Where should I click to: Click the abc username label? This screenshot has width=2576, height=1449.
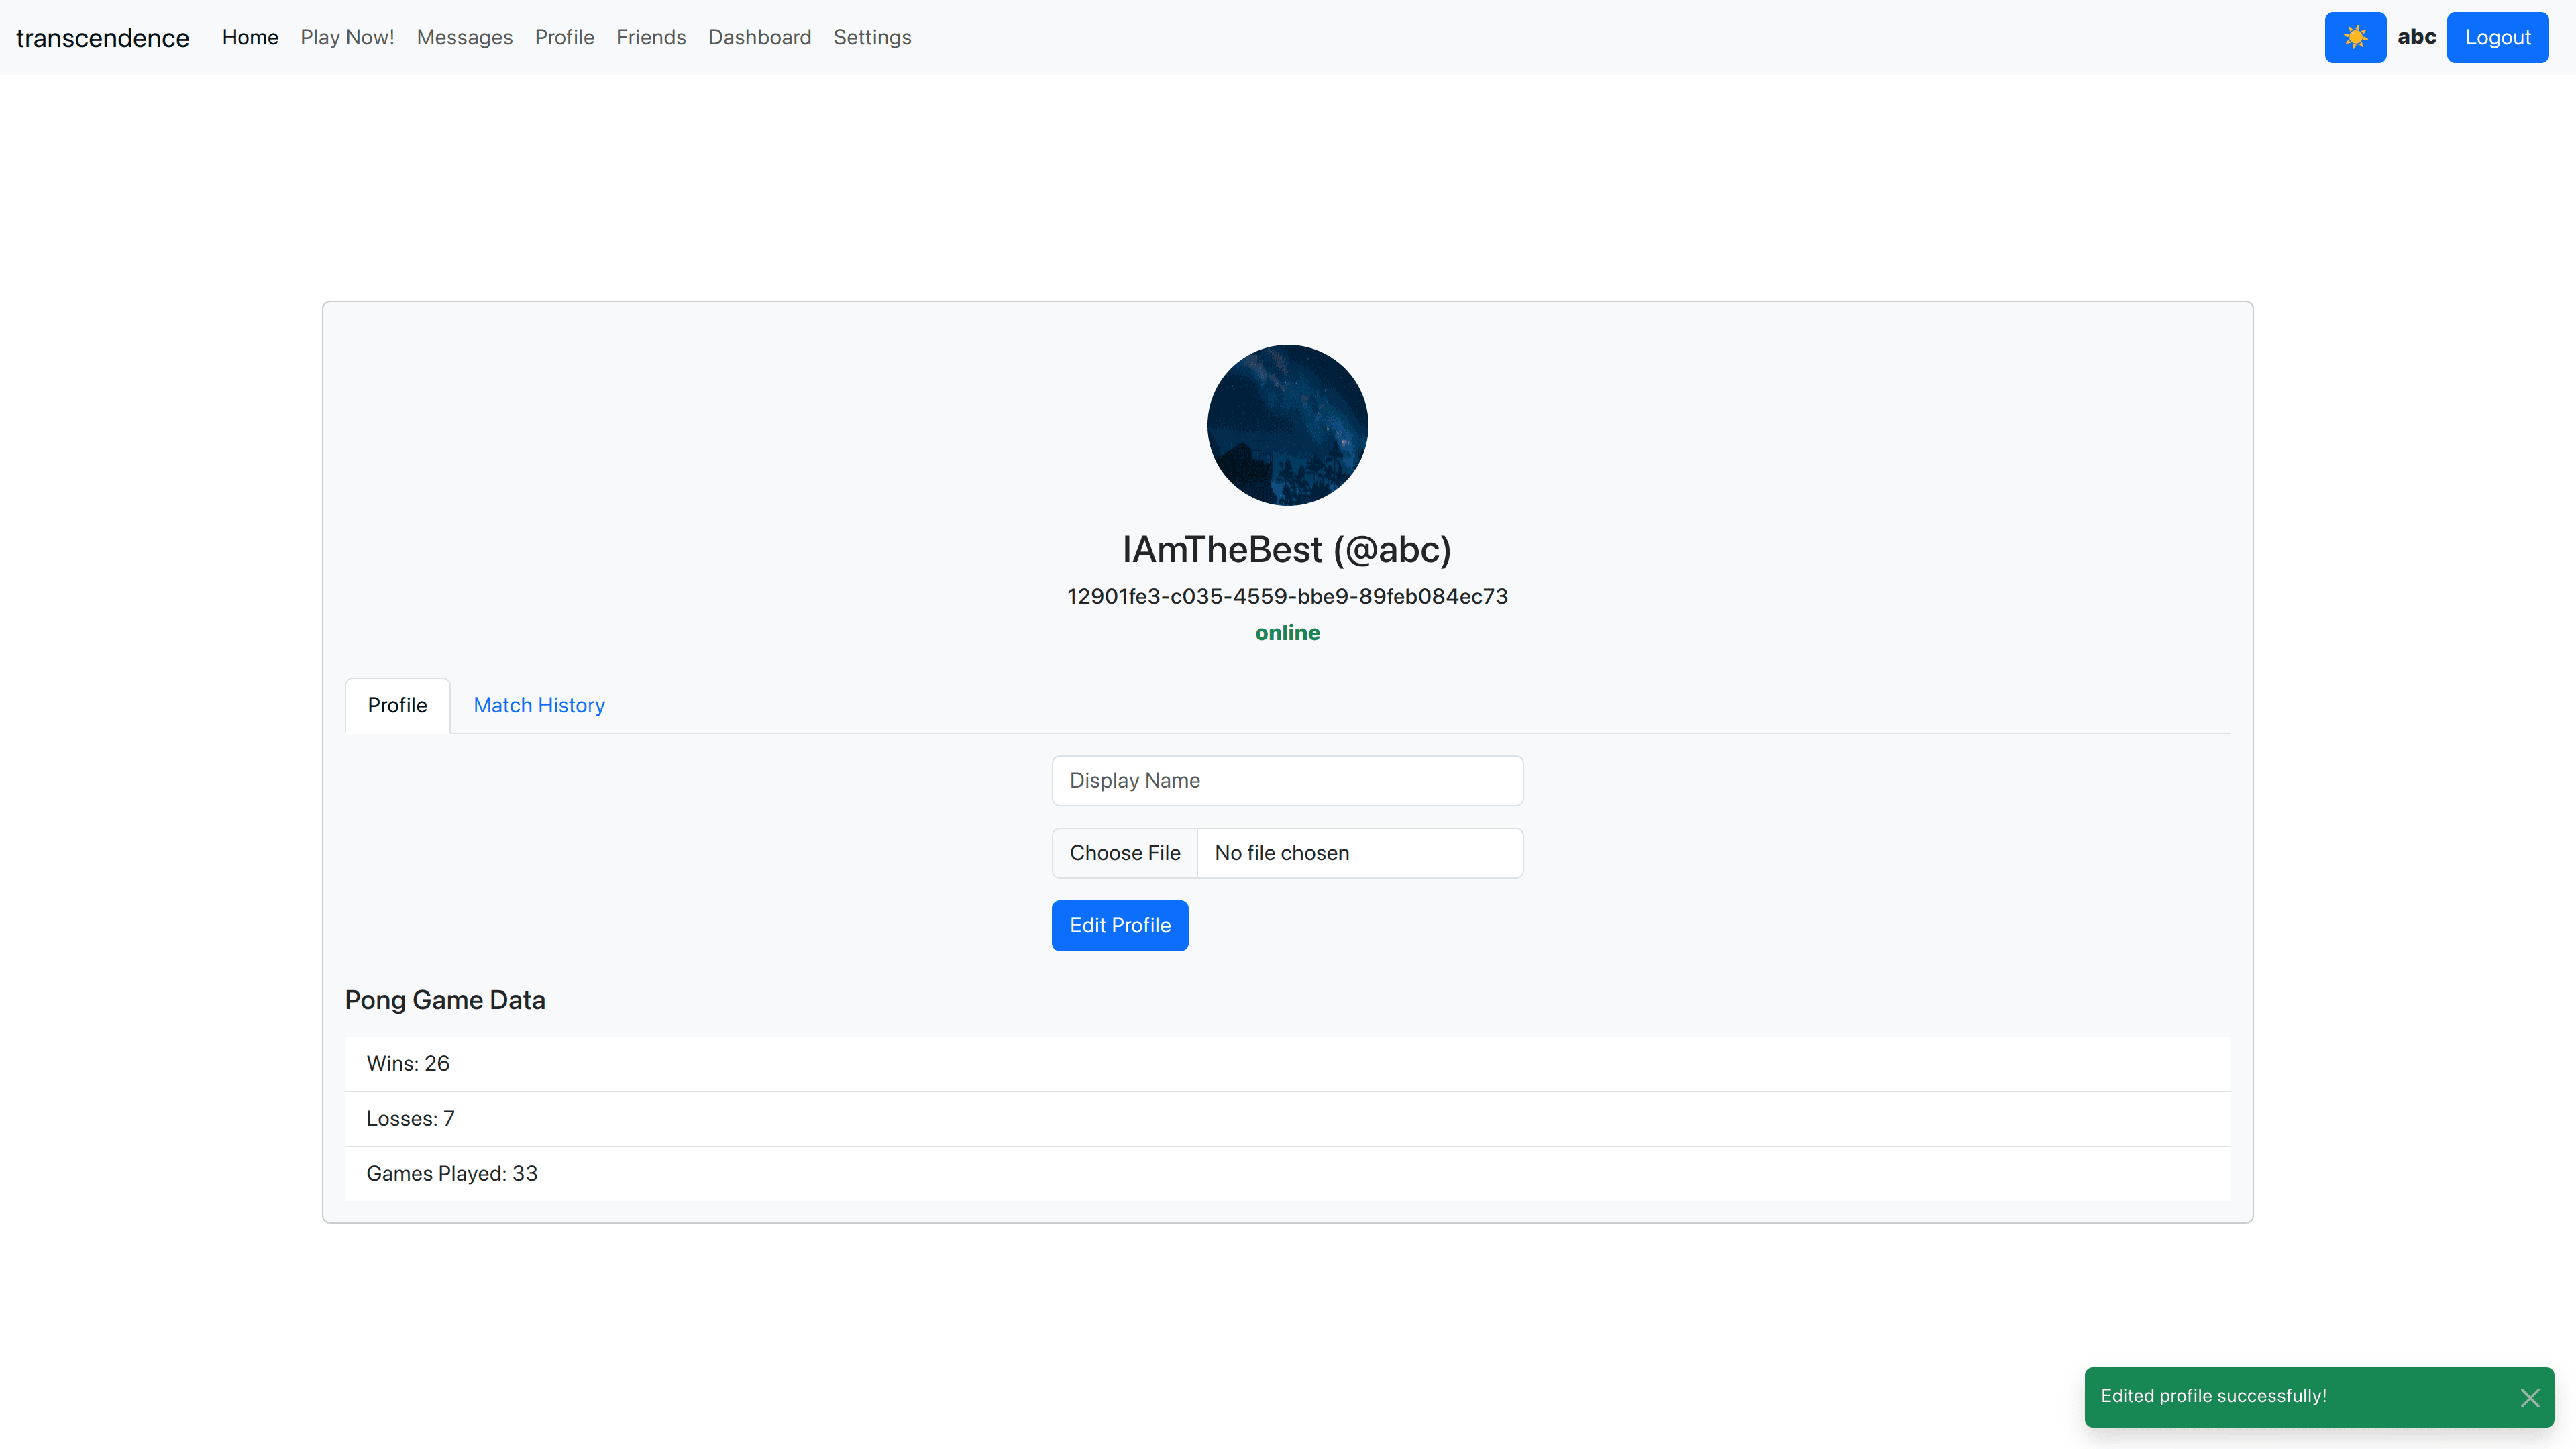[x=2416, y=37]
